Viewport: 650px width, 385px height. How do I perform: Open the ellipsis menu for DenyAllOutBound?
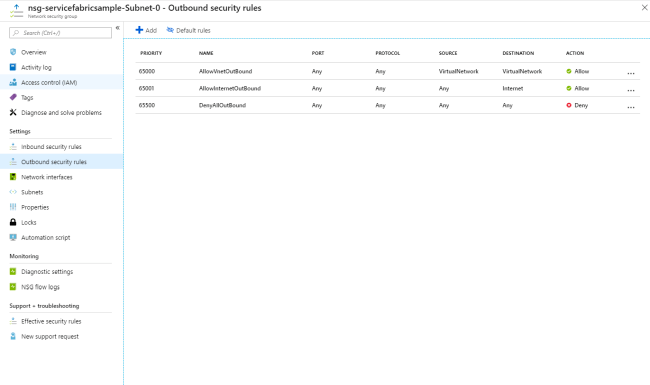tap(631, 107)
